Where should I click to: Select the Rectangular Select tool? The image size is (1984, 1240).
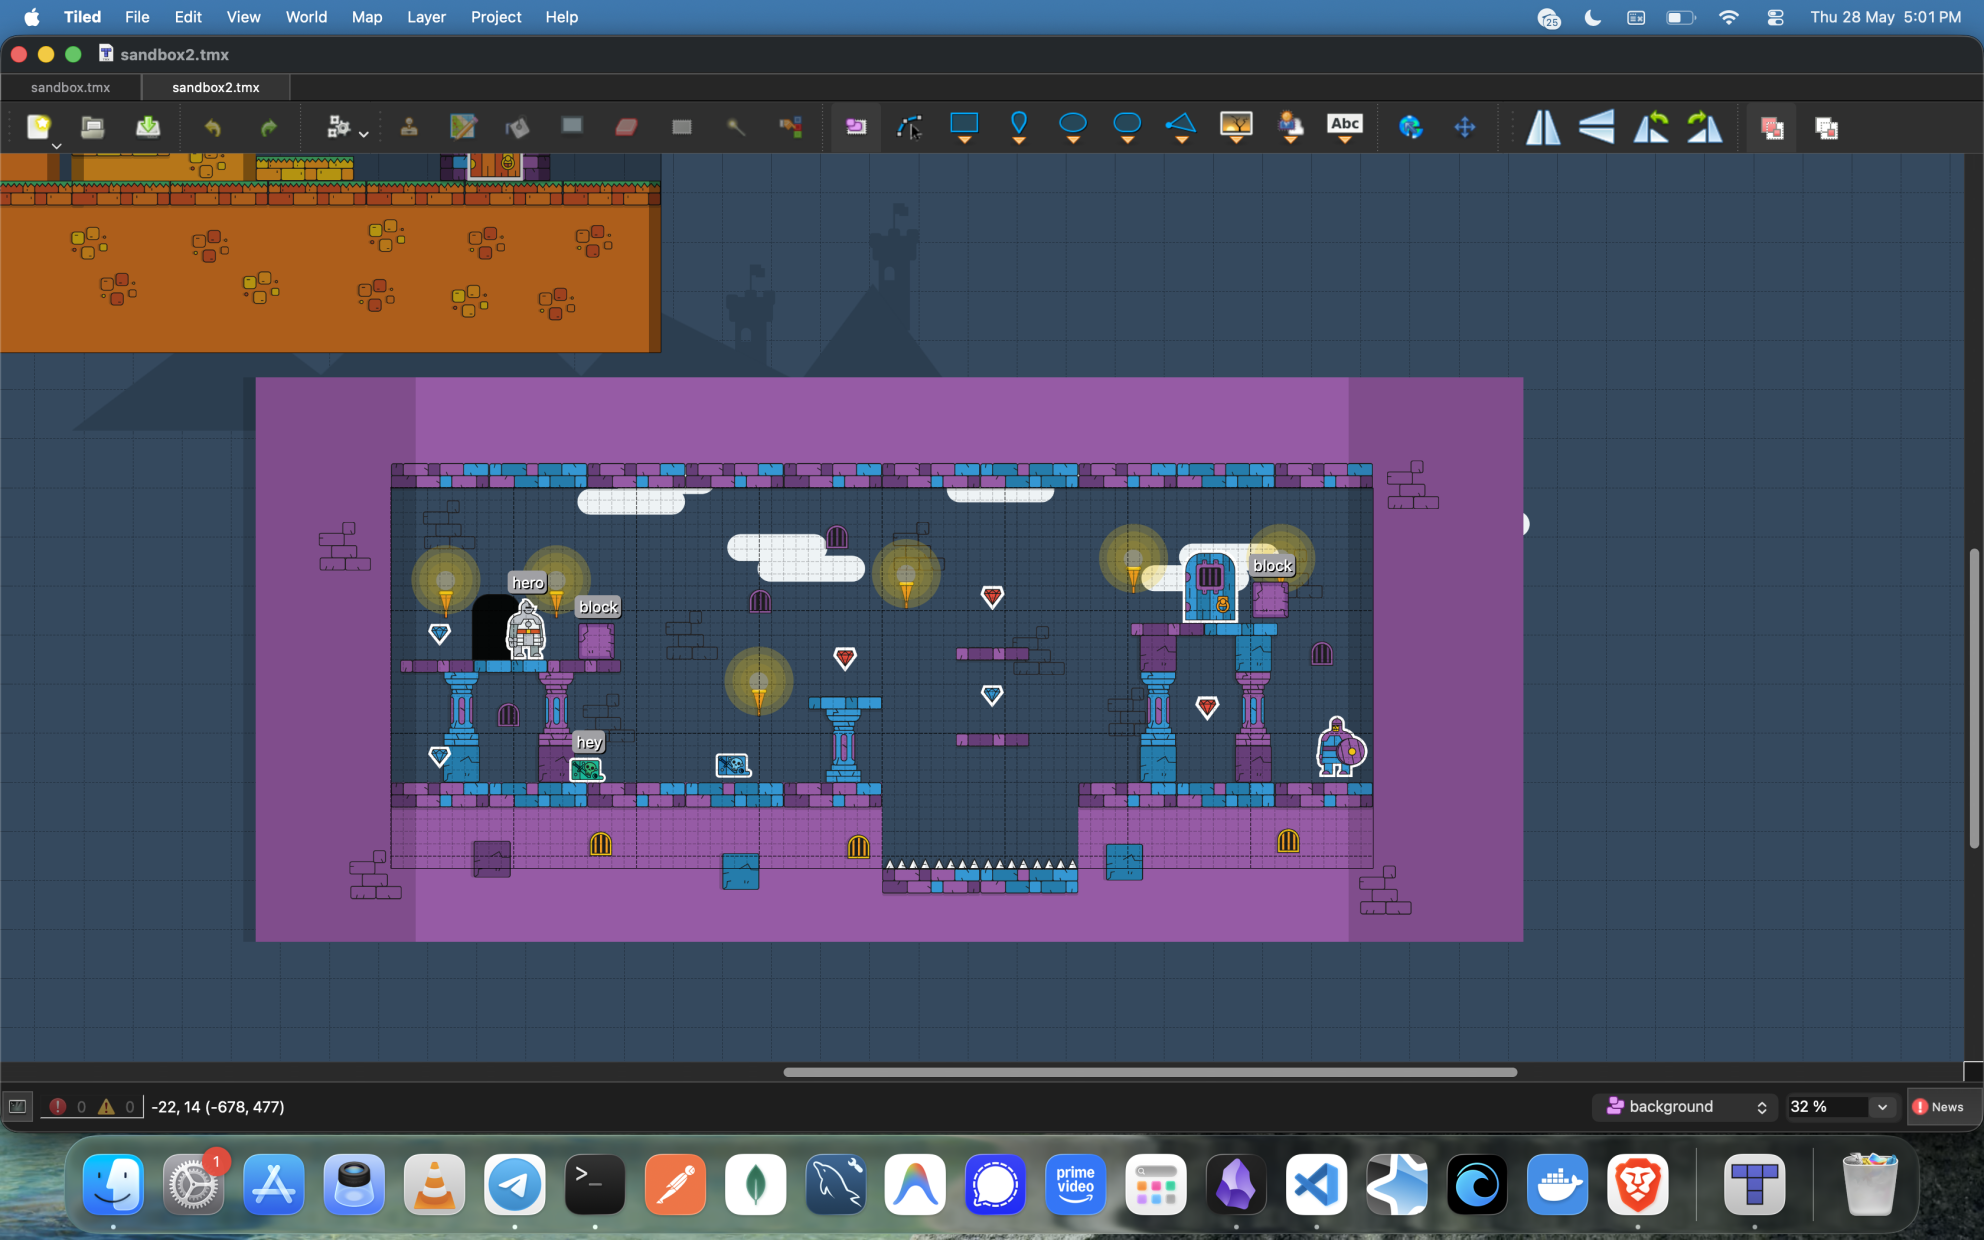(681, 127)
